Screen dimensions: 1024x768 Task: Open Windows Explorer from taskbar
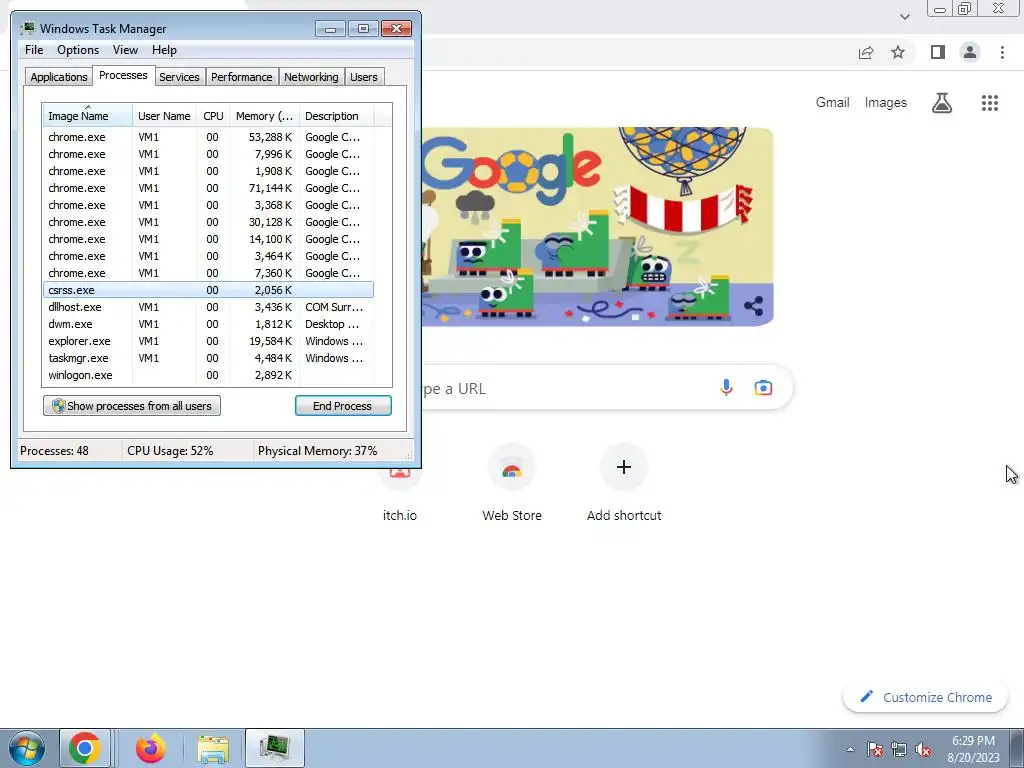(213, 748)
